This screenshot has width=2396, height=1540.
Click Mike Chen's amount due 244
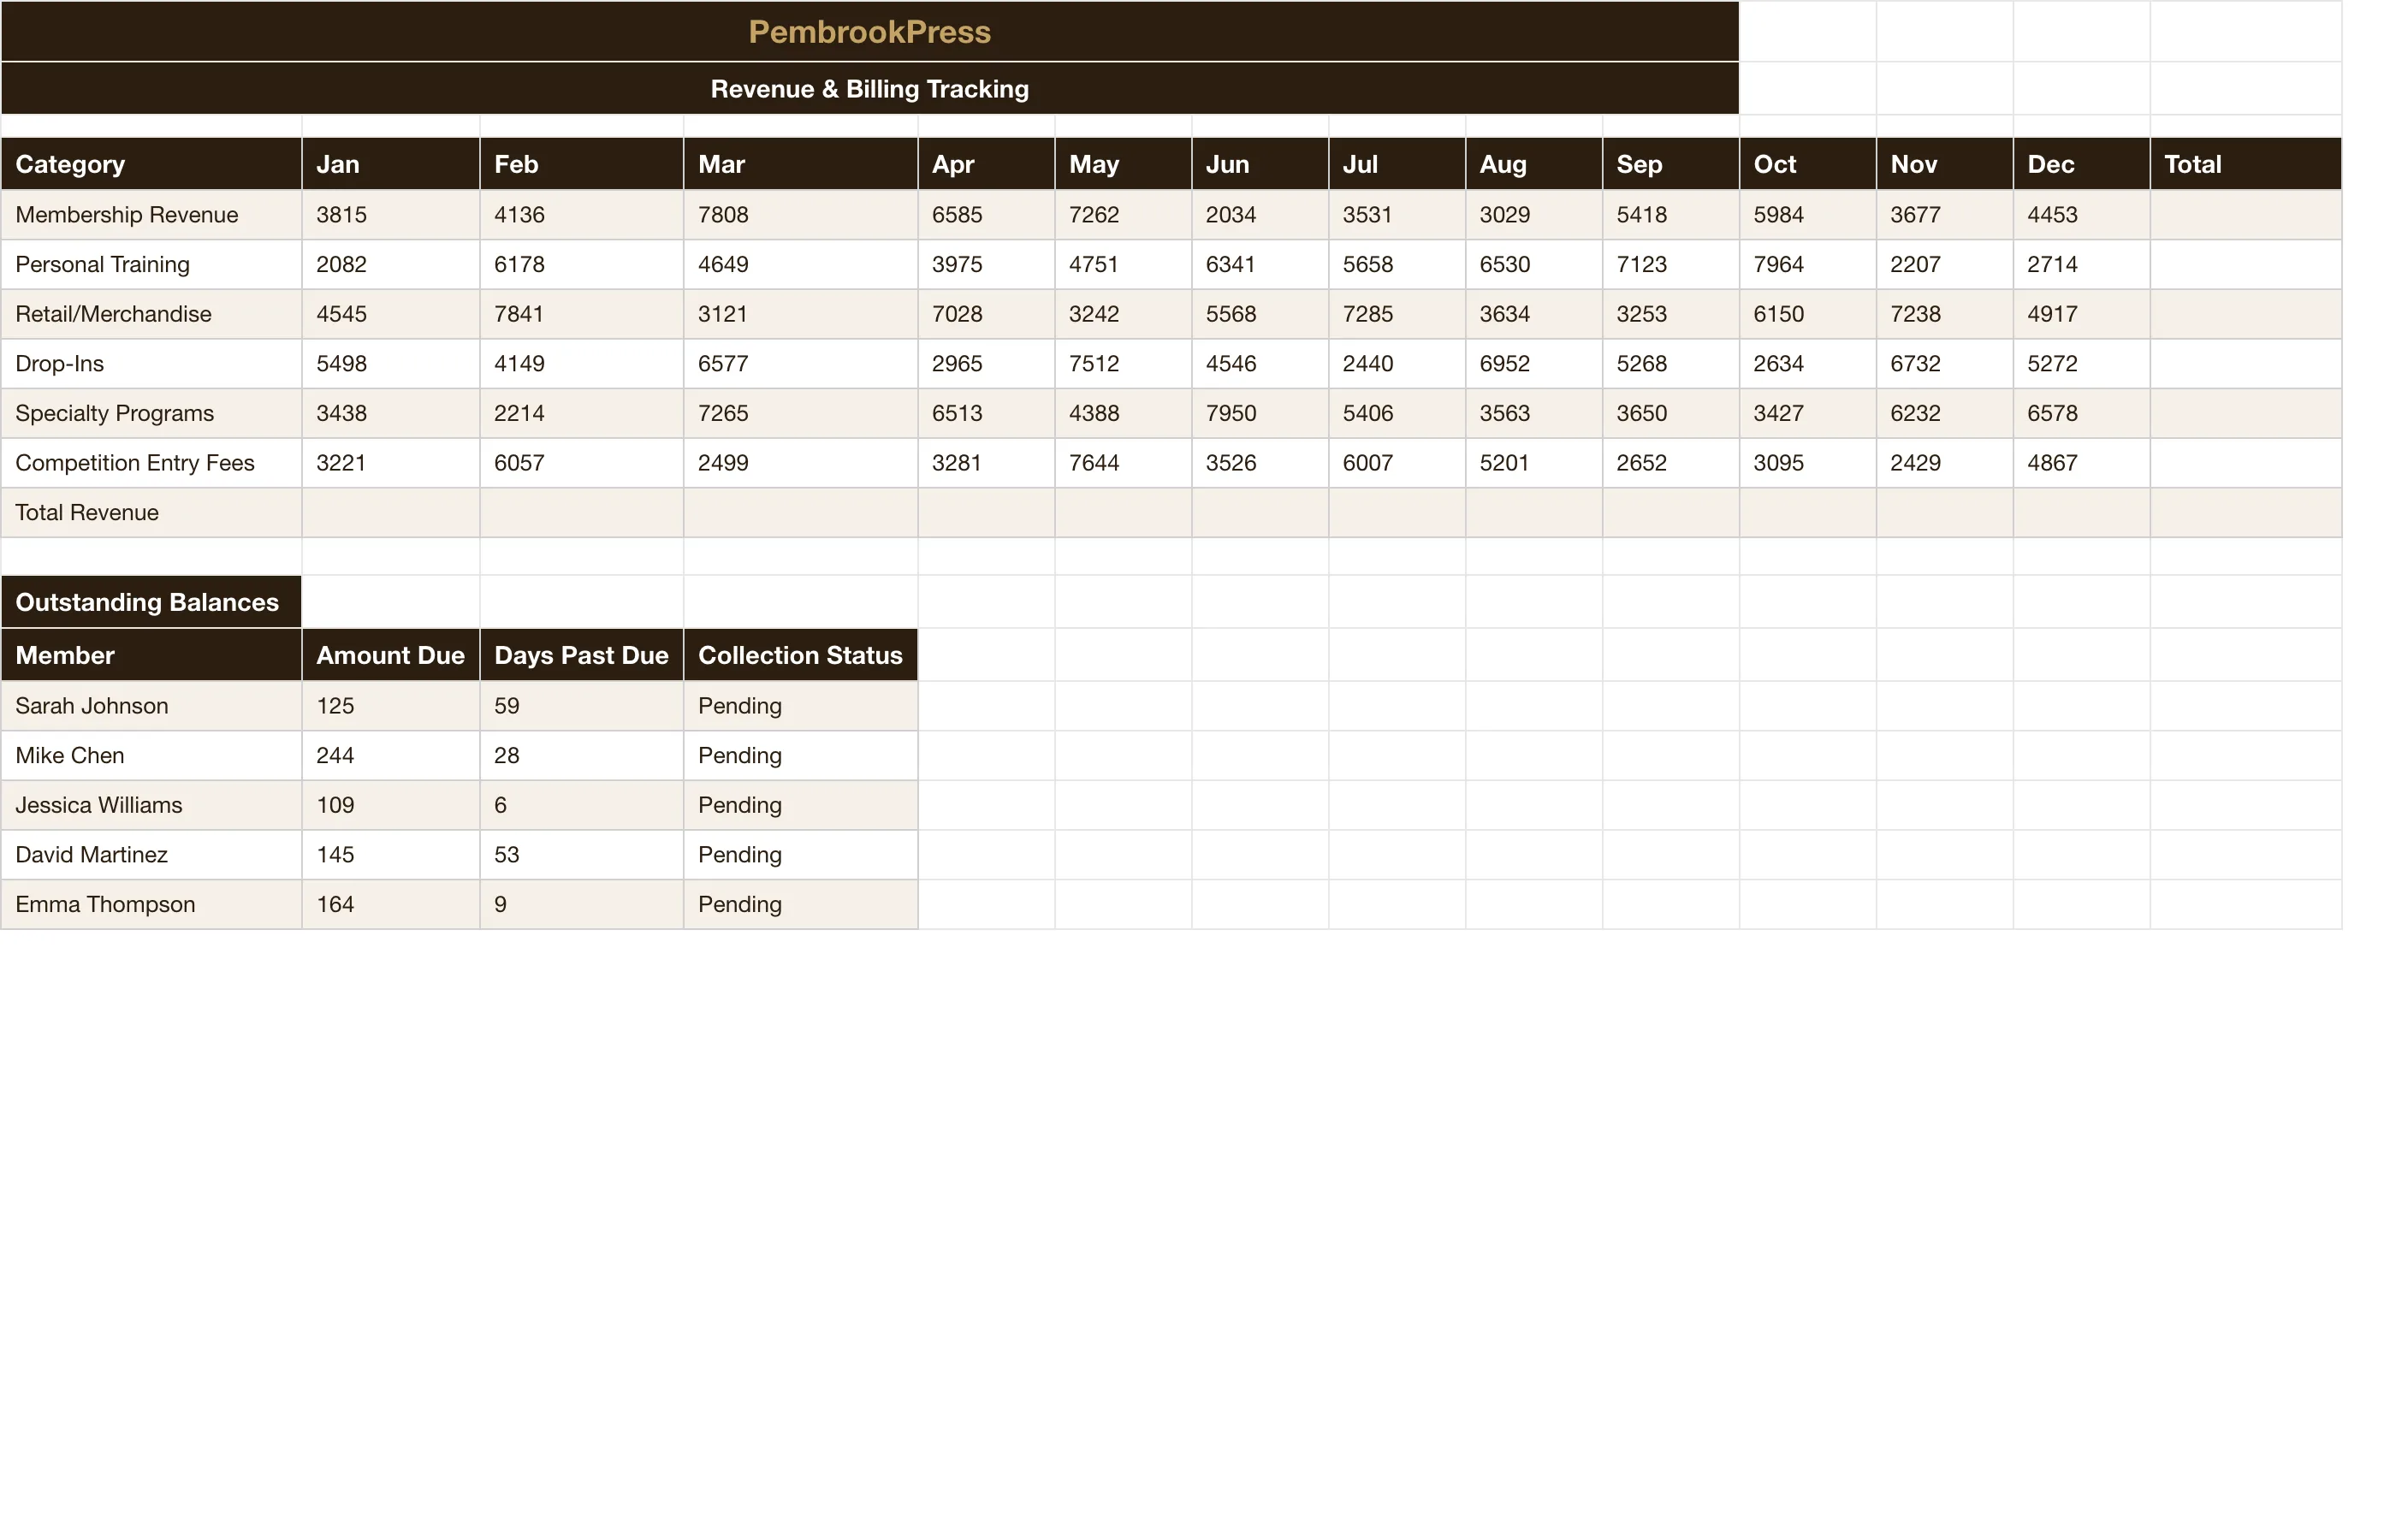[390, 756]
